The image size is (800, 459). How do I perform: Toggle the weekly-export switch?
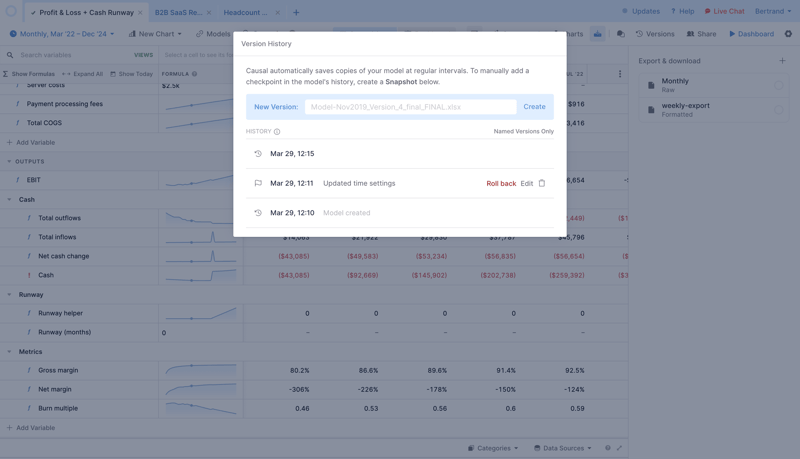[778, 110]
